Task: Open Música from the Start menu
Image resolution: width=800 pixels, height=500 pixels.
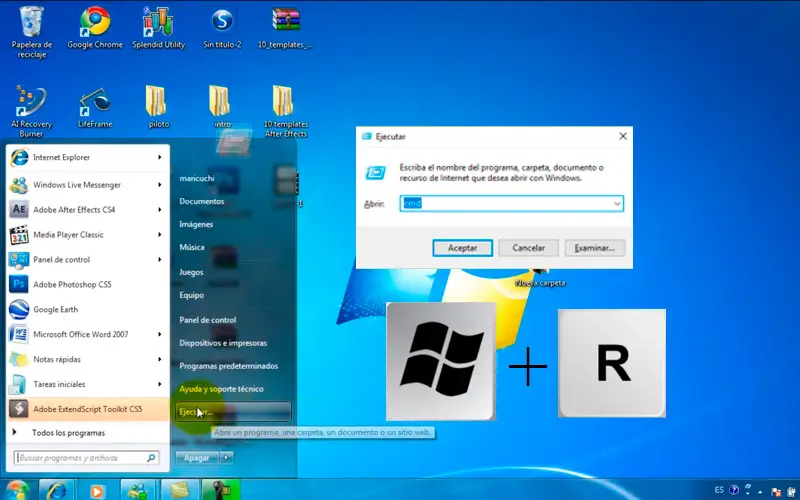Action: [x=192, y=247]
